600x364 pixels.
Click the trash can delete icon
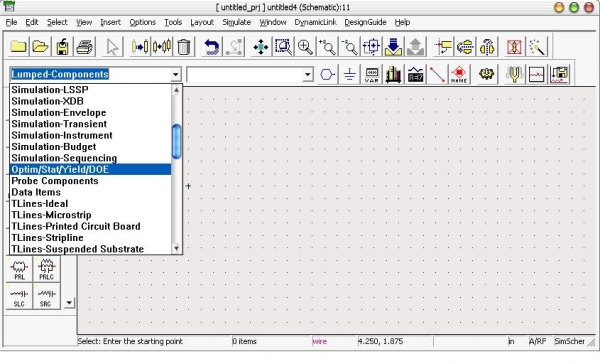[x=184, y=47]
